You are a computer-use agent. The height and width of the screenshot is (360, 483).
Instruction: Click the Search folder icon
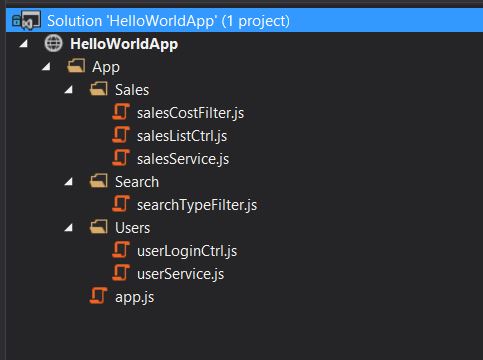coord(99,181)
